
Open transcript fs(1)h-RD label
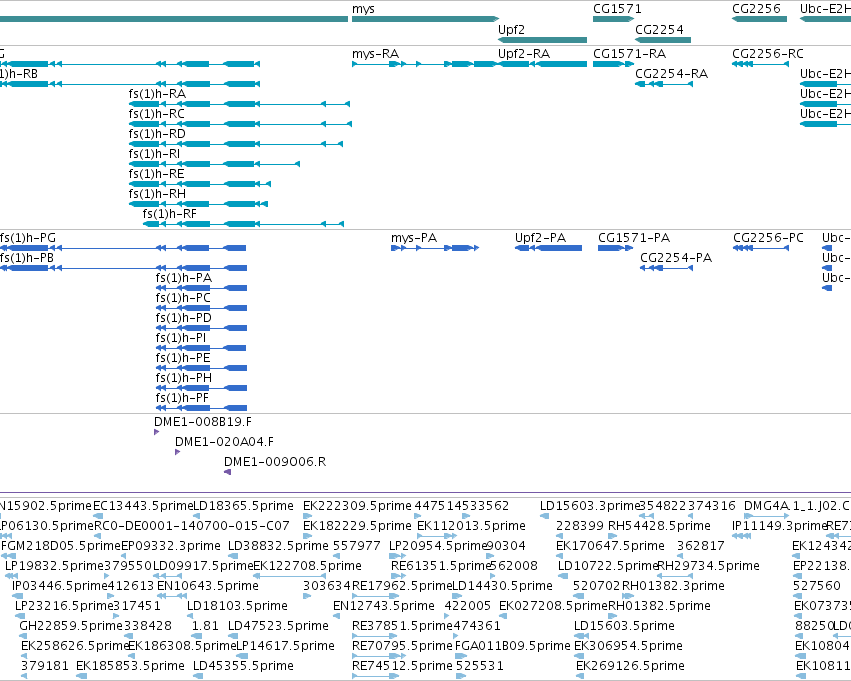click(x=157, y=134)
